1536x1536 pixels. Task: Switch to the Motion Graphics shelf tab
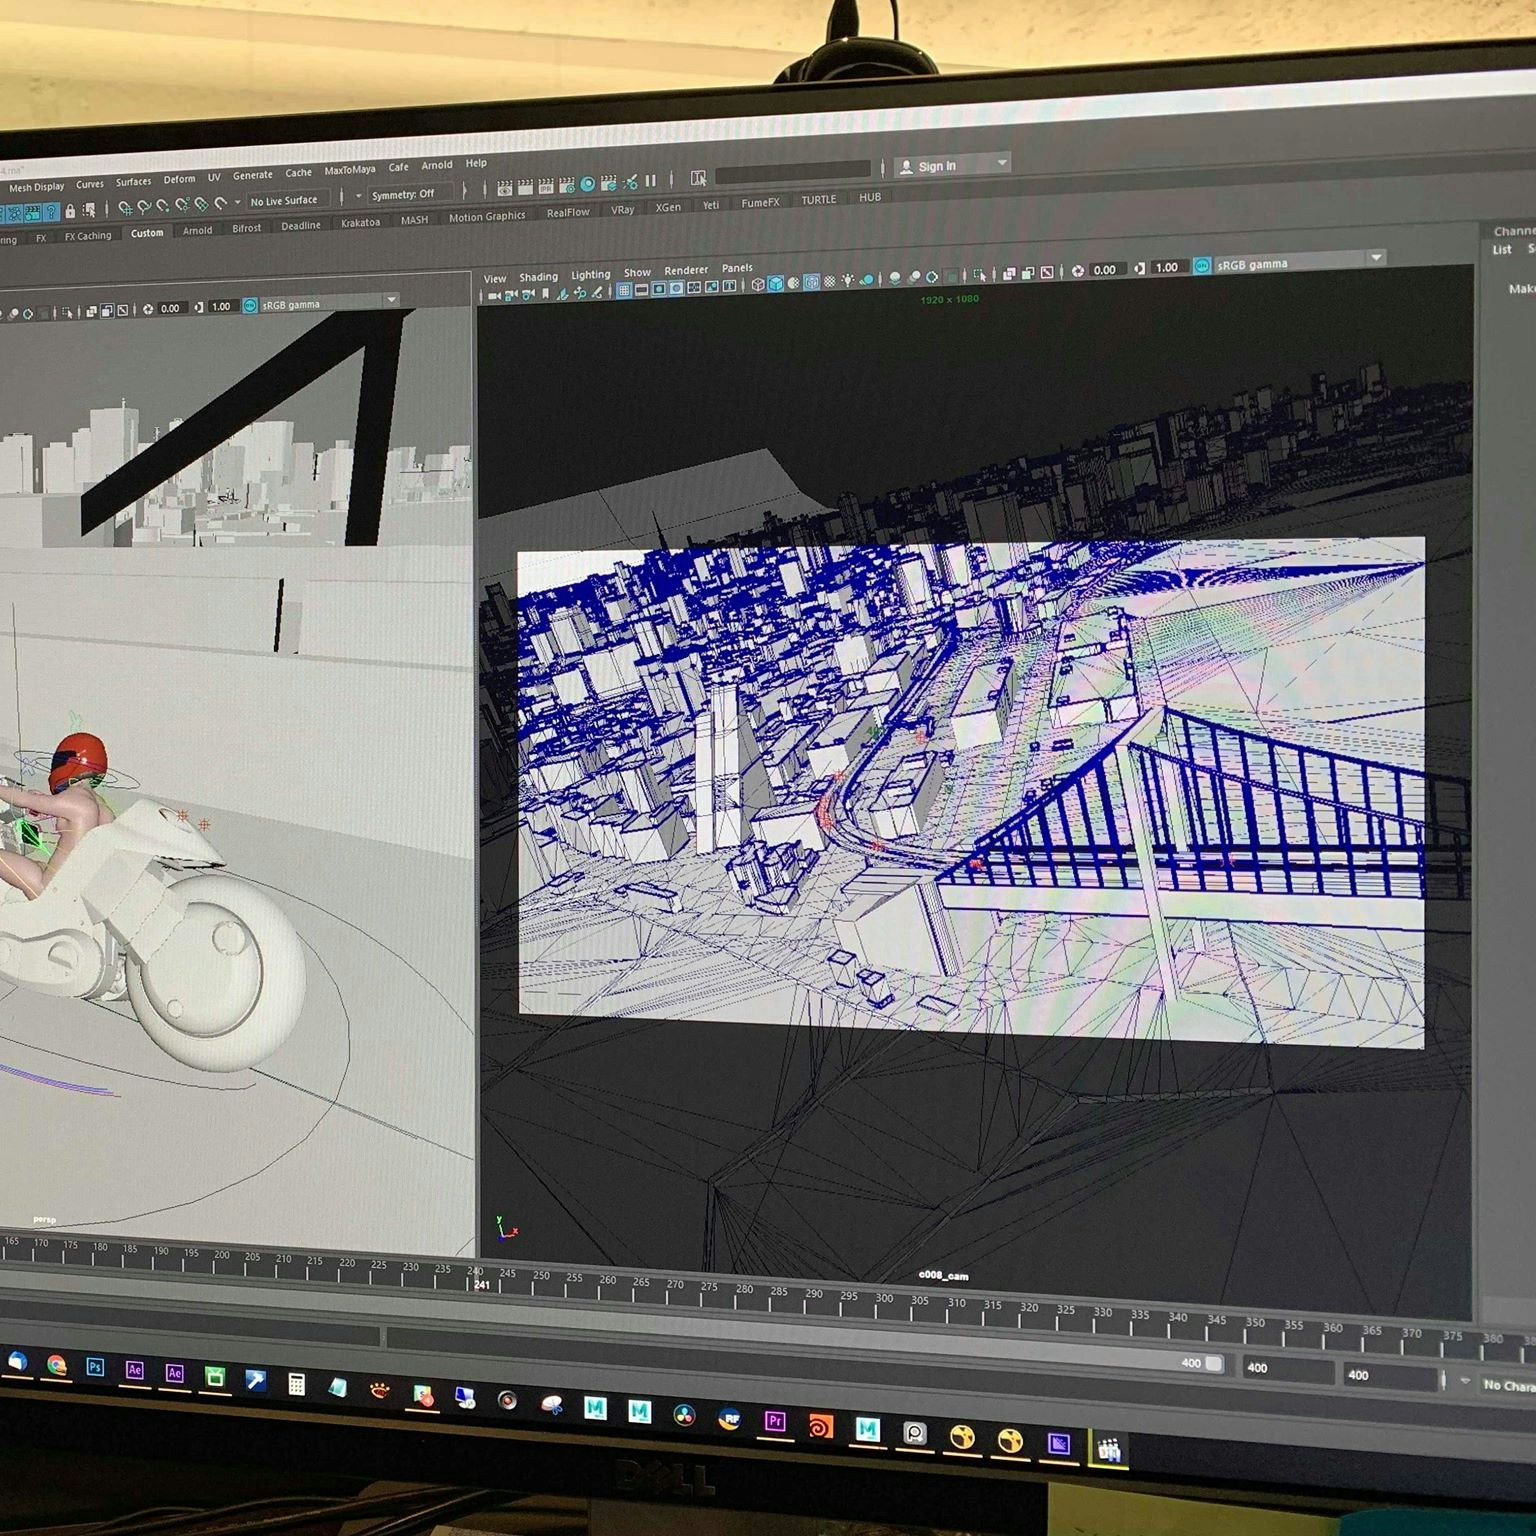(486, 217)
